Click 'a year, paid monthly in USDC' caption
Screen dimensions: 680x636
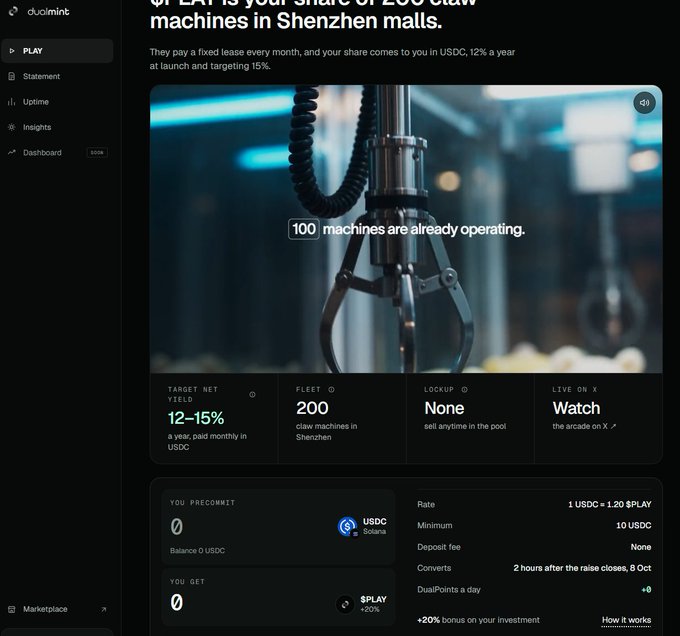207,441
